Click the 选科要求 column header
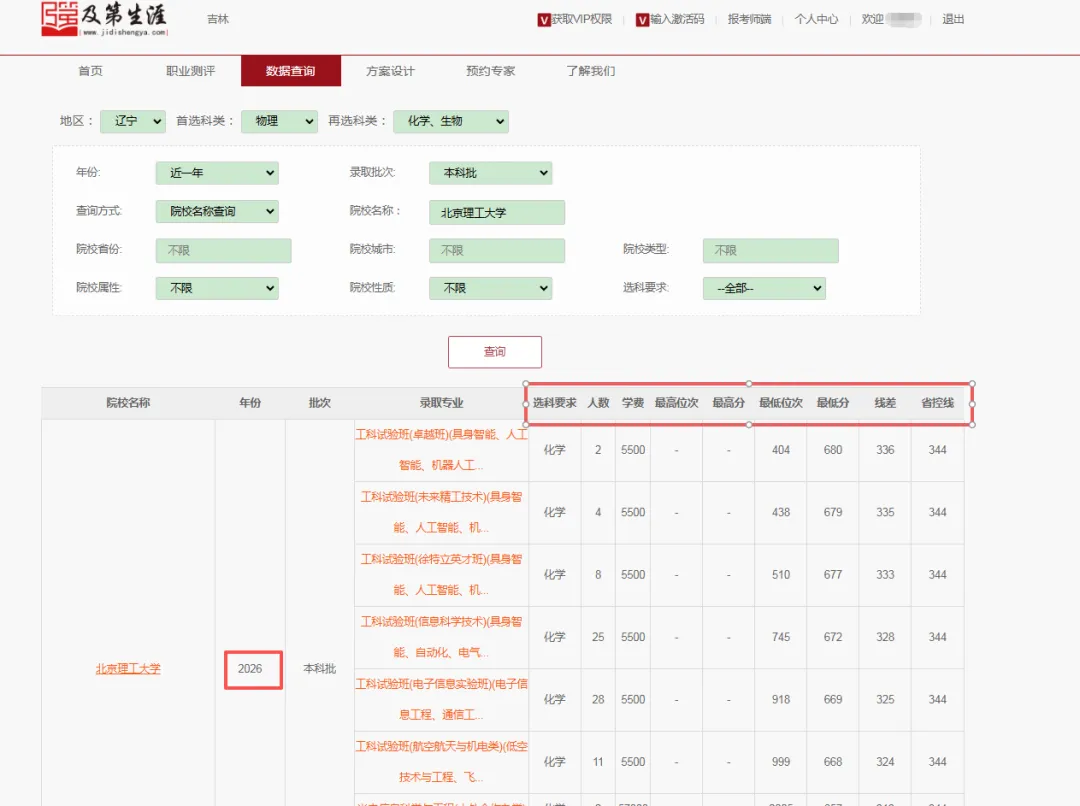The height and width of the screenshot is (806, 1080). [x=554, y=403]
